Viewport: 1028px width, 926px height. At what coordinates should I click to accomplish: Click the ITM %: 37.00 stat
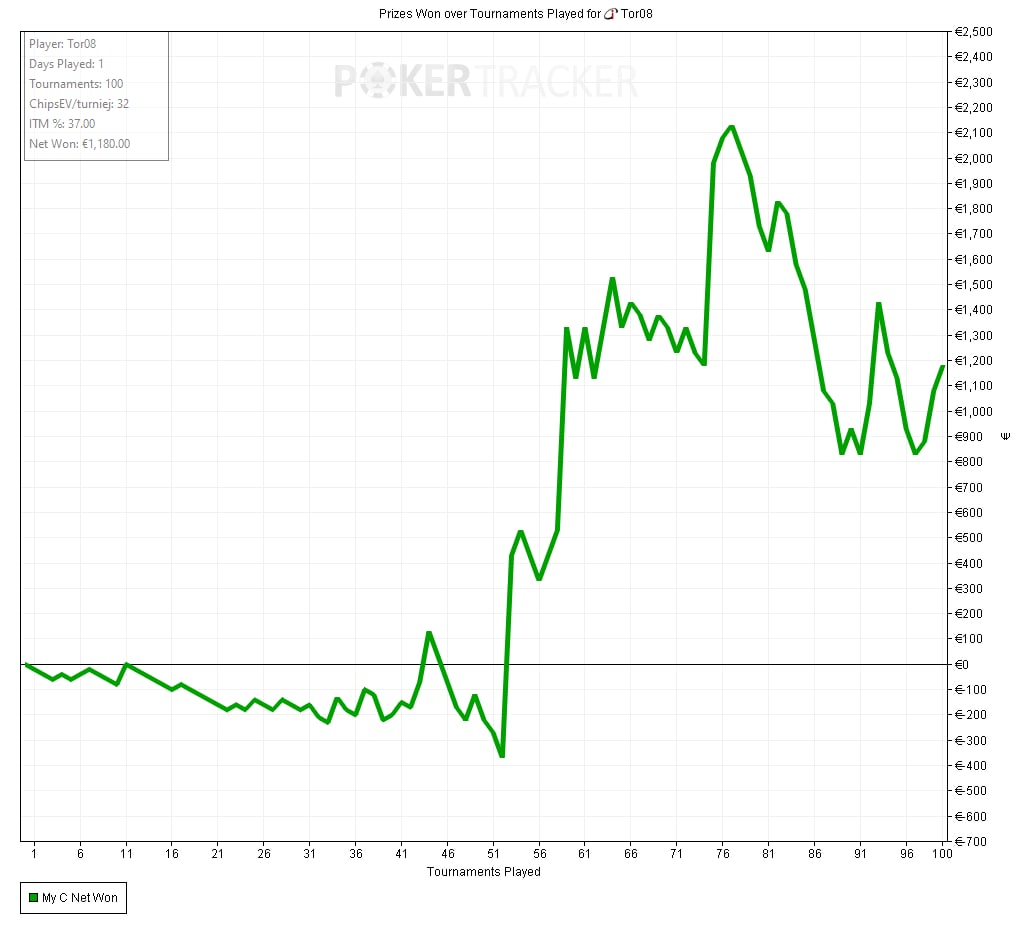(62, 124)
